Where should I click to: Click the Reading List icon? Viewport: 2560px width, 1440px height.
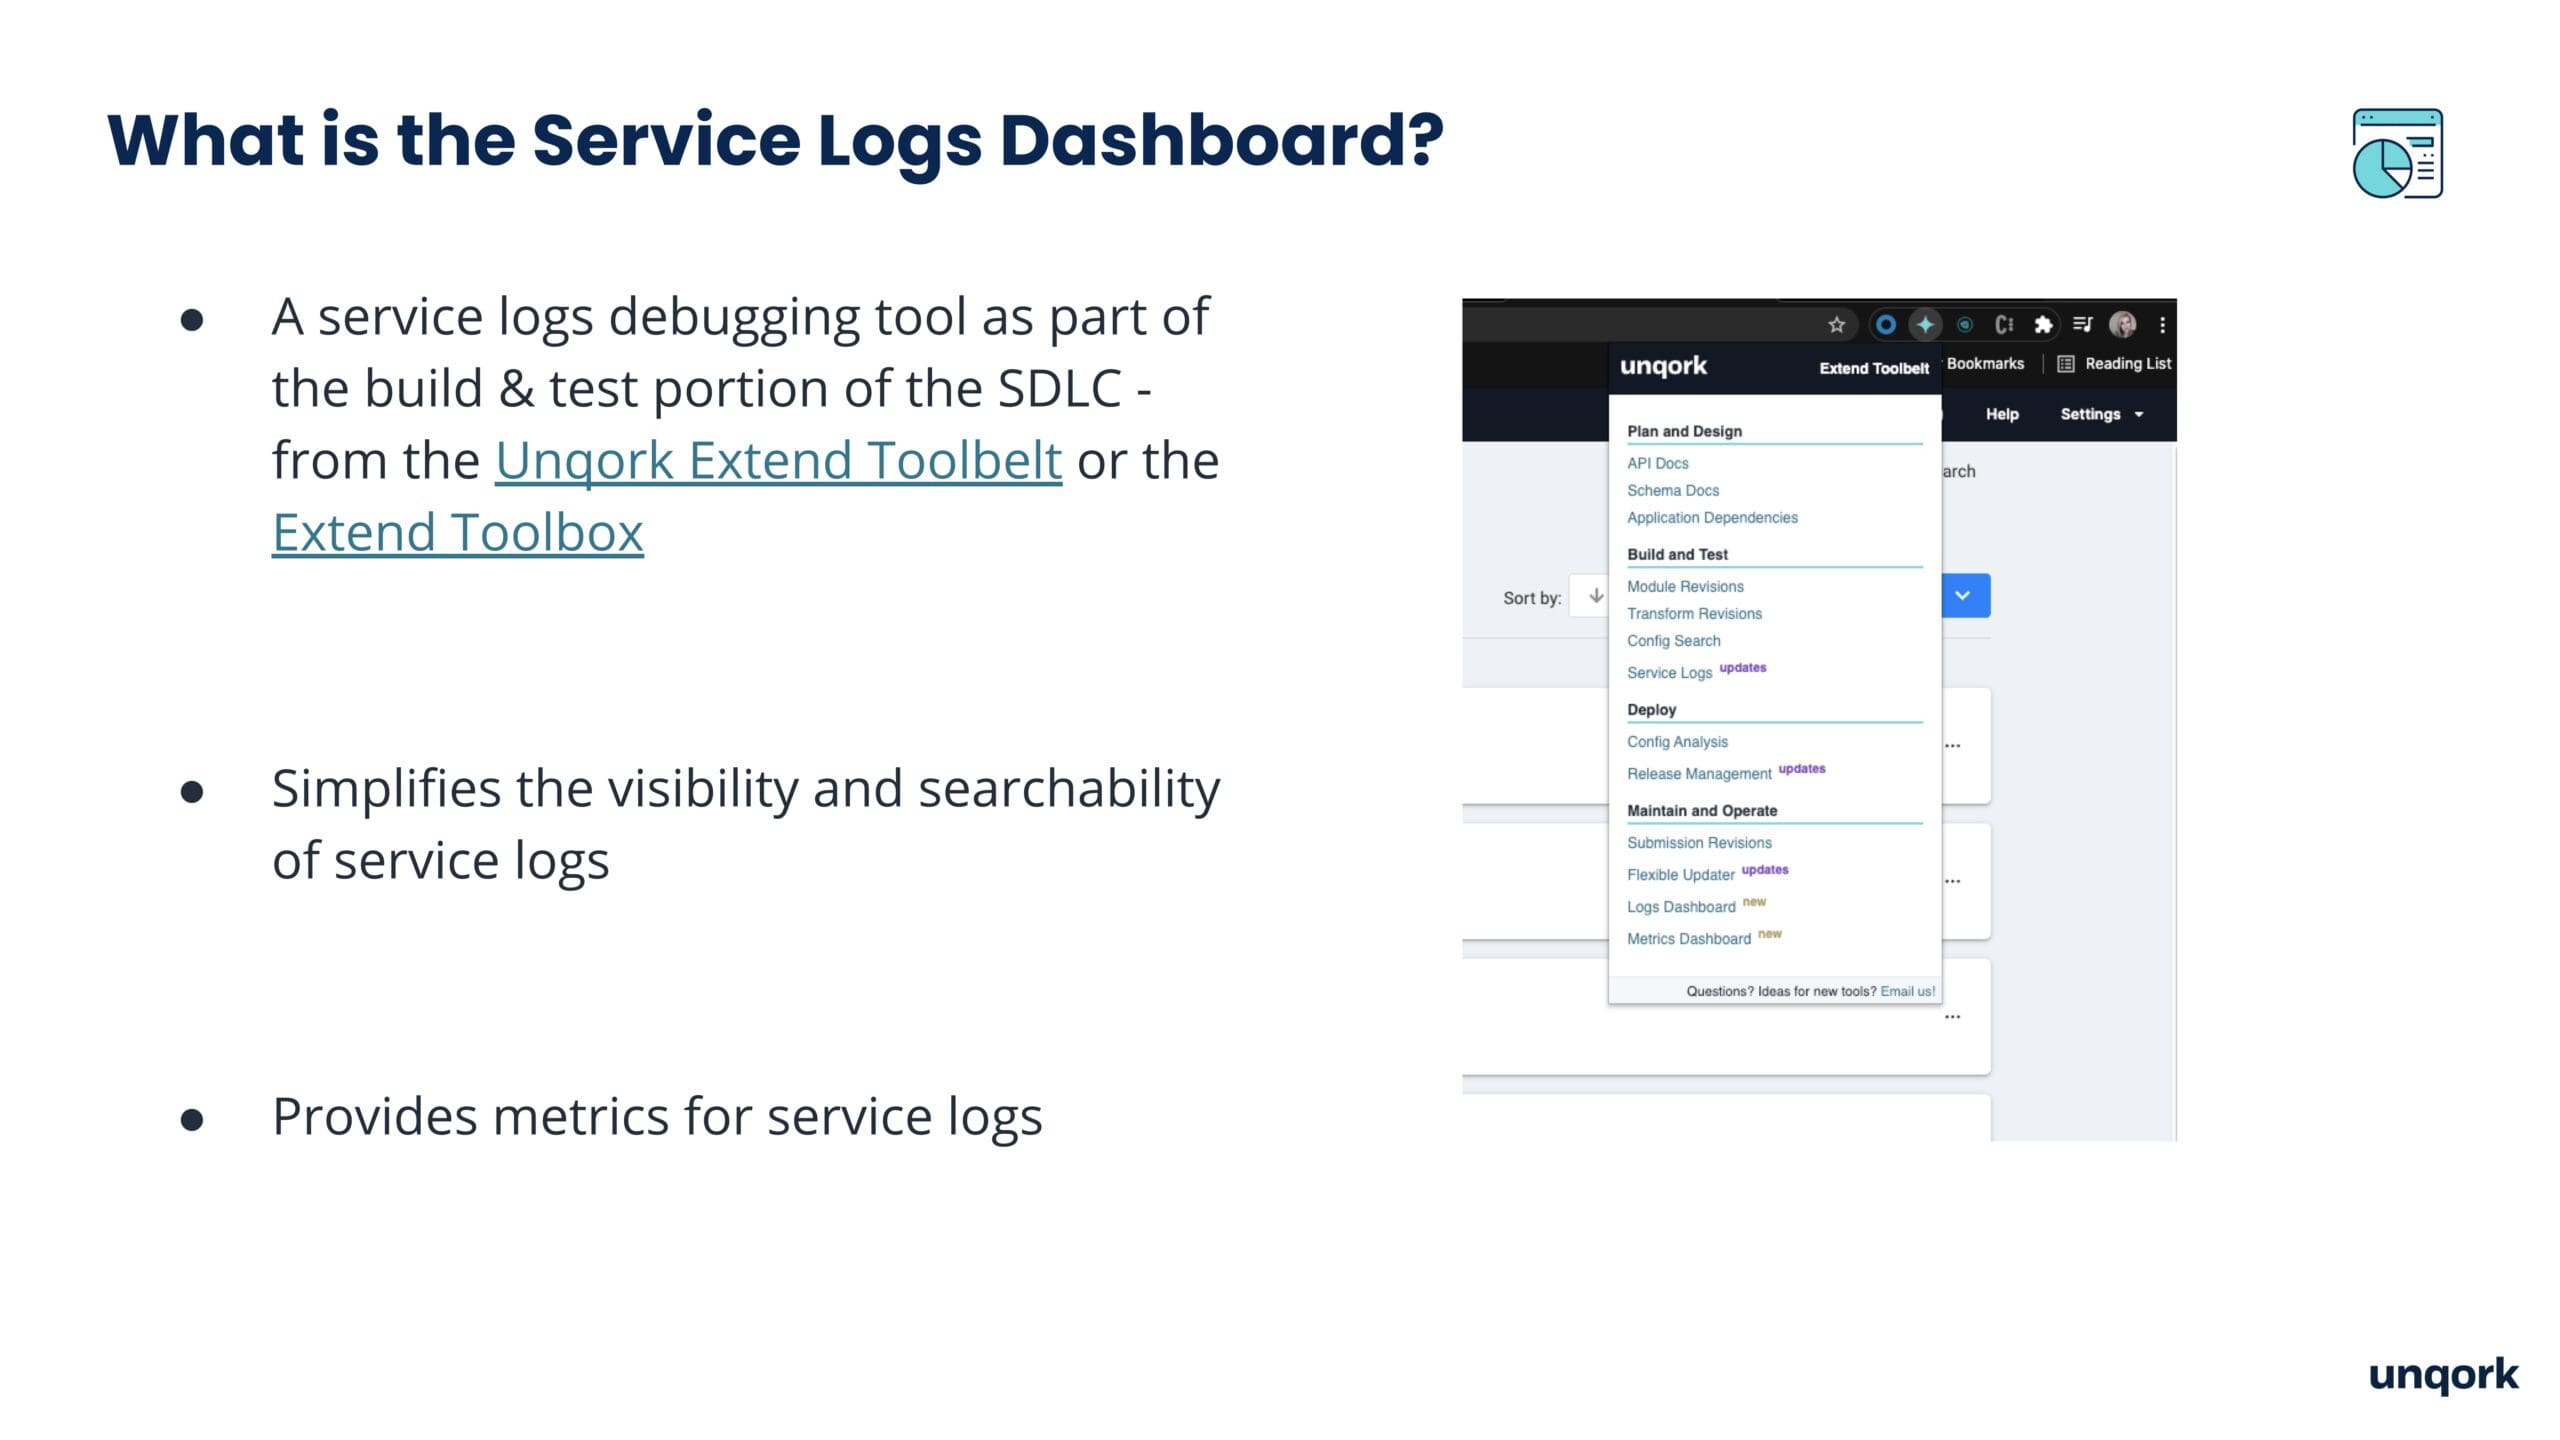2065,364
